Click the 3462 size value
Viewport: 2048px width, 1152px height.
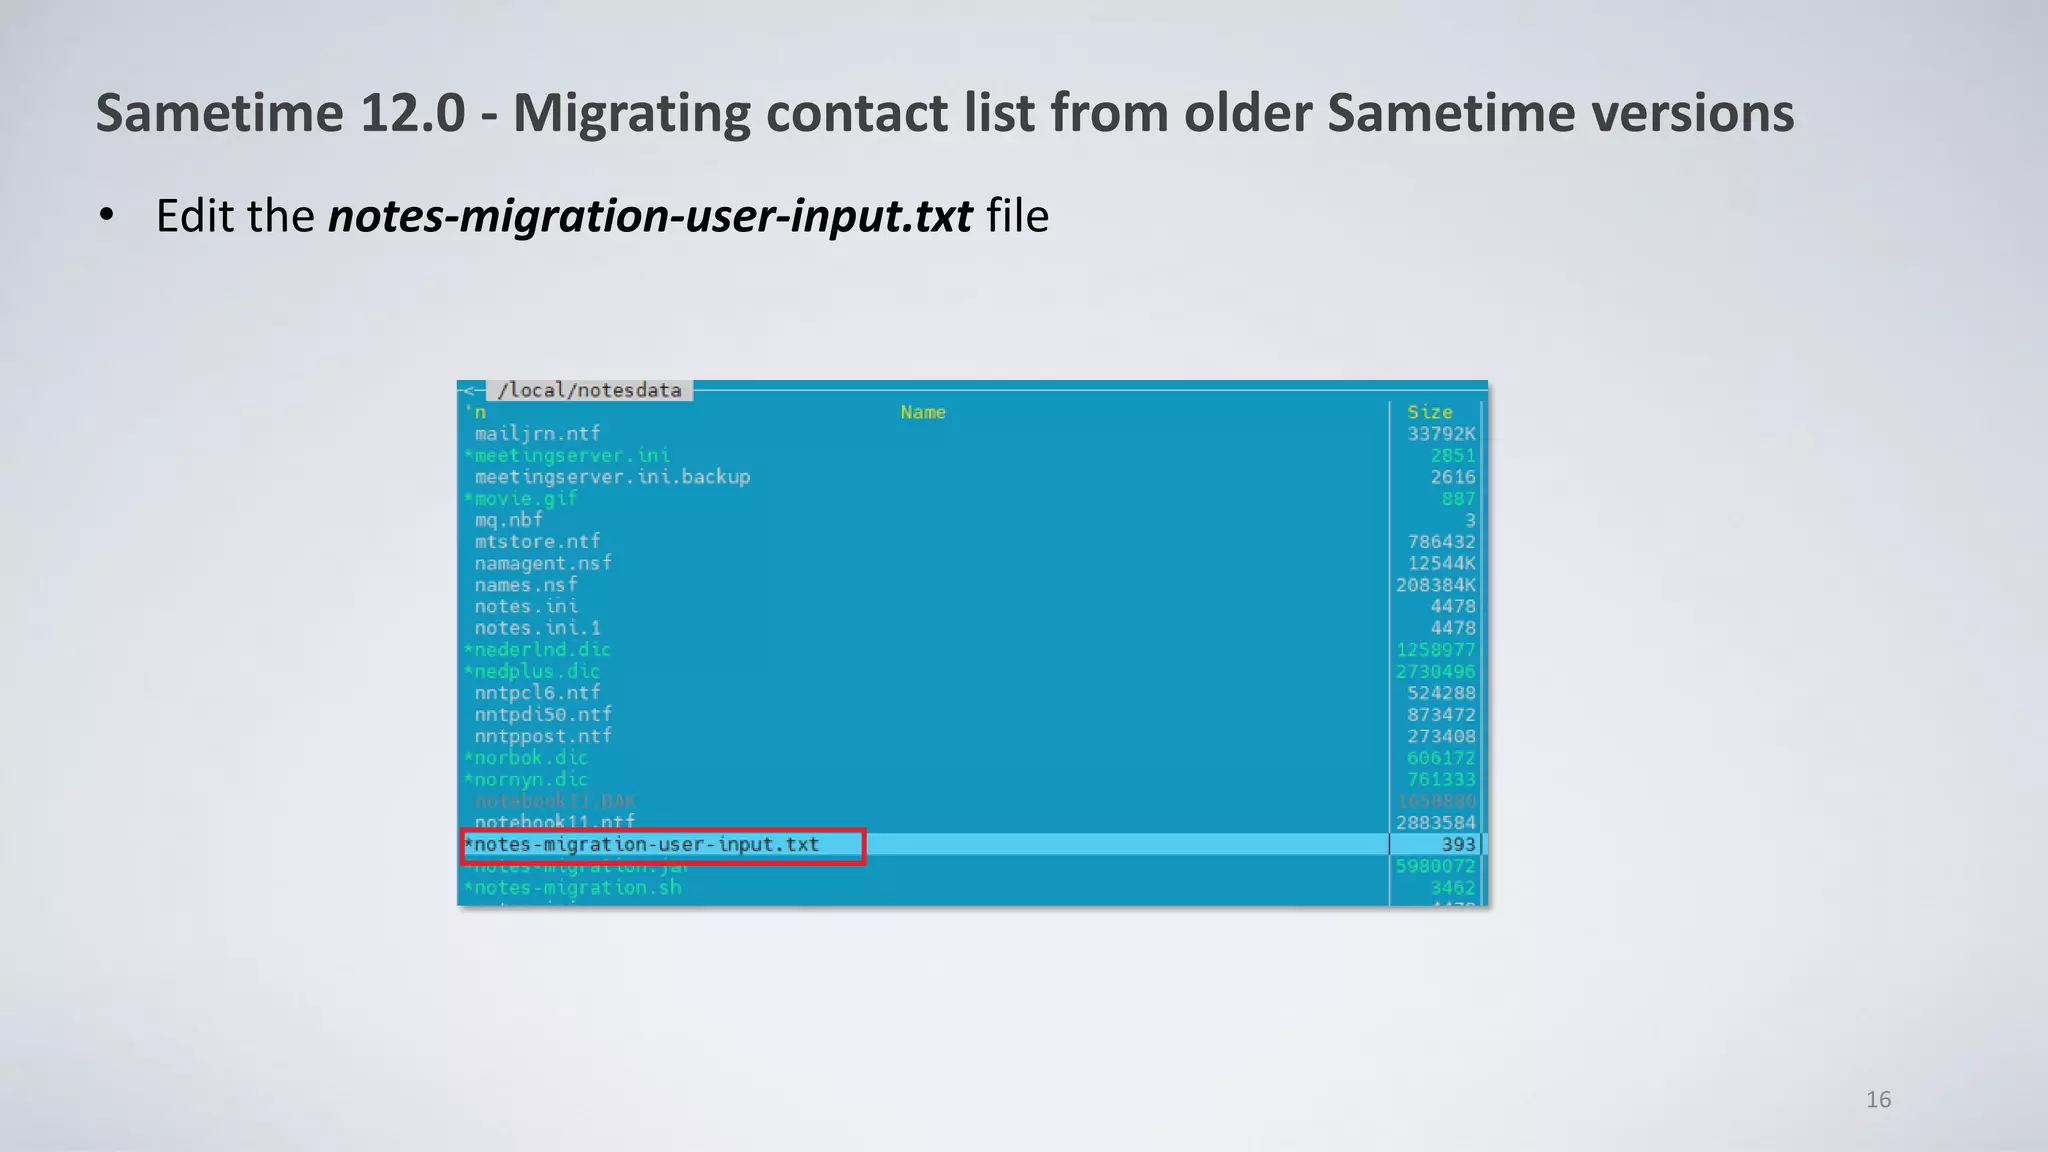pos(1453,887)
